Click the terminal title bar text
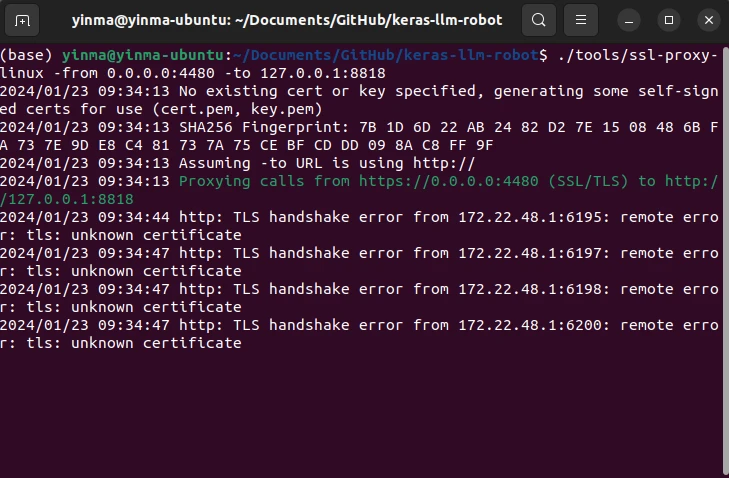This screenshot has width=729, height=478. [287, 20]
